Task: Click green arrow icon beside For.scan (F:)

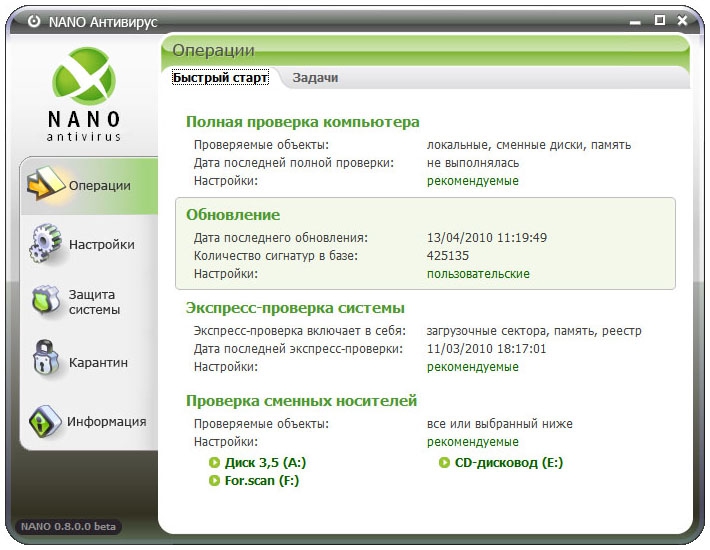Action: (214, 481)
